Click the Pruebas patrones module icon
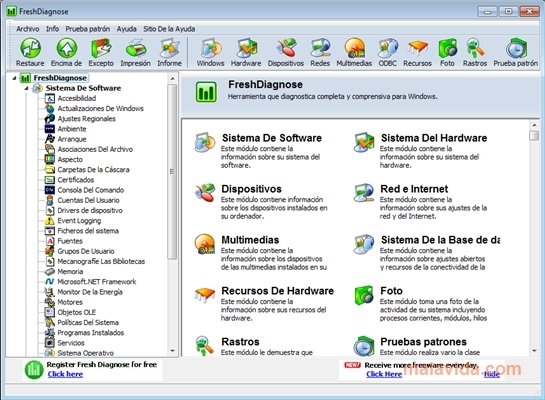This screenshot has width=545, height=400. point(364,345)
